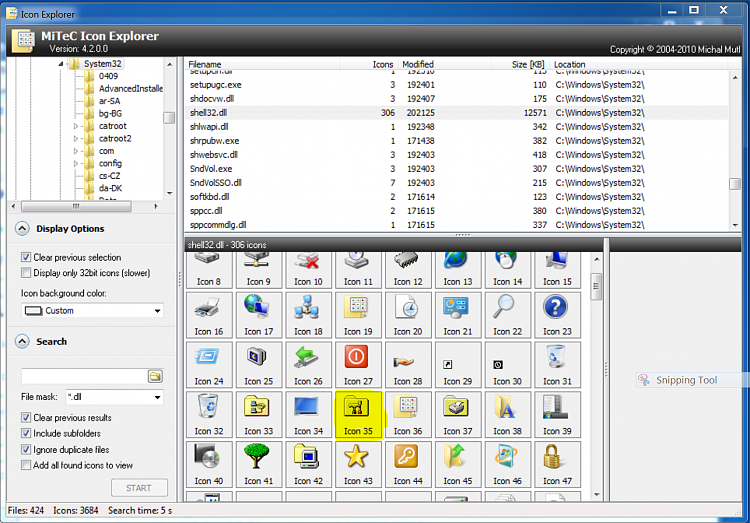This screenshot has height=523, width=750.
Task: Collapse the Display Options section
Action: coord(22,229)
